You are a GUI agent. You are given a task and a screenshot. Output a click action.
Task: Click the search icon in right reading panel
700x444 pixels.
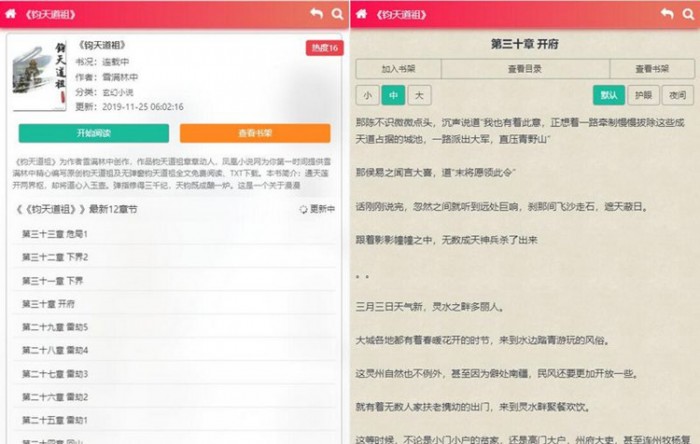pyautogui.click(x=688, y=14)
